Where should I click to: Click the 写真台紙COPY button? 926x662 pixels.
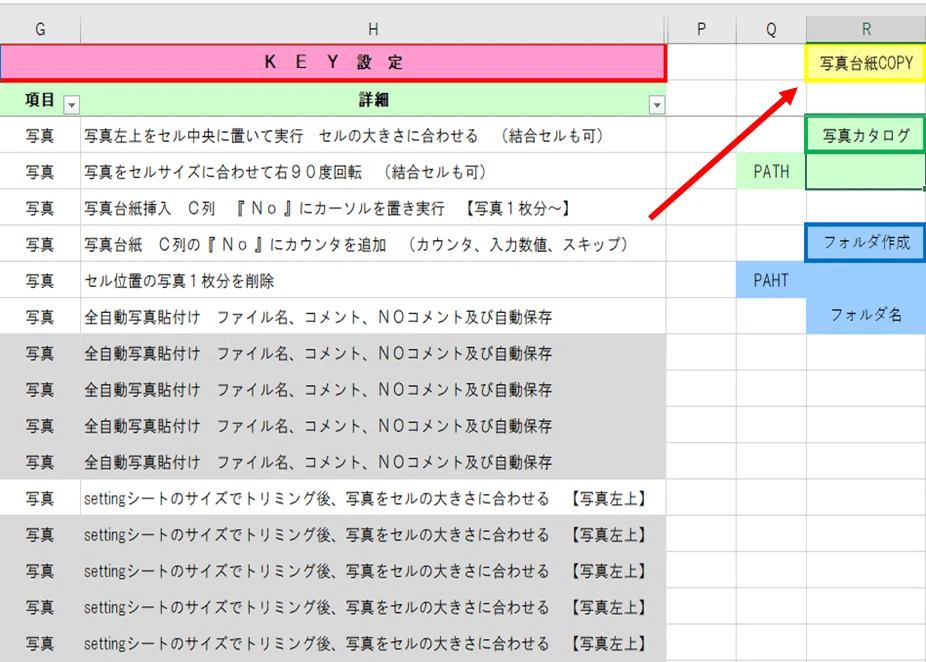pos(866,63)
